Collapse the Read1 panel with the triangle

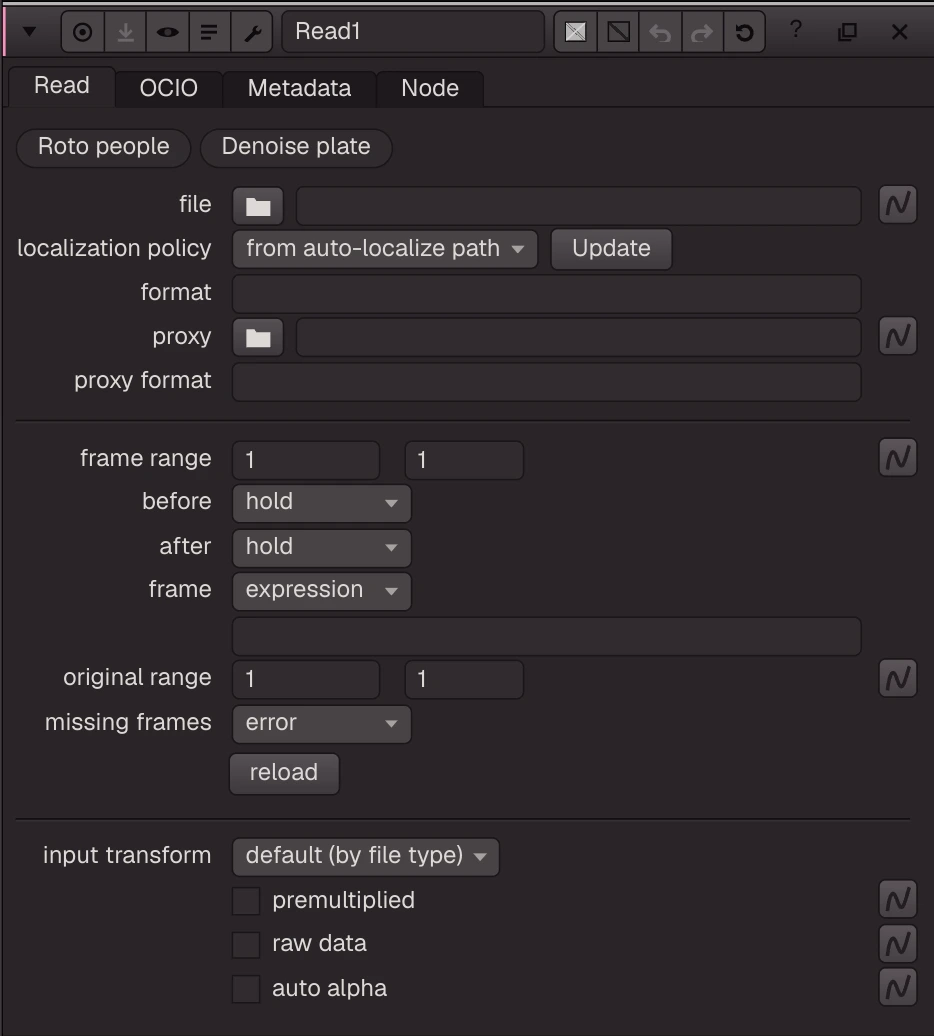[29, 31]
